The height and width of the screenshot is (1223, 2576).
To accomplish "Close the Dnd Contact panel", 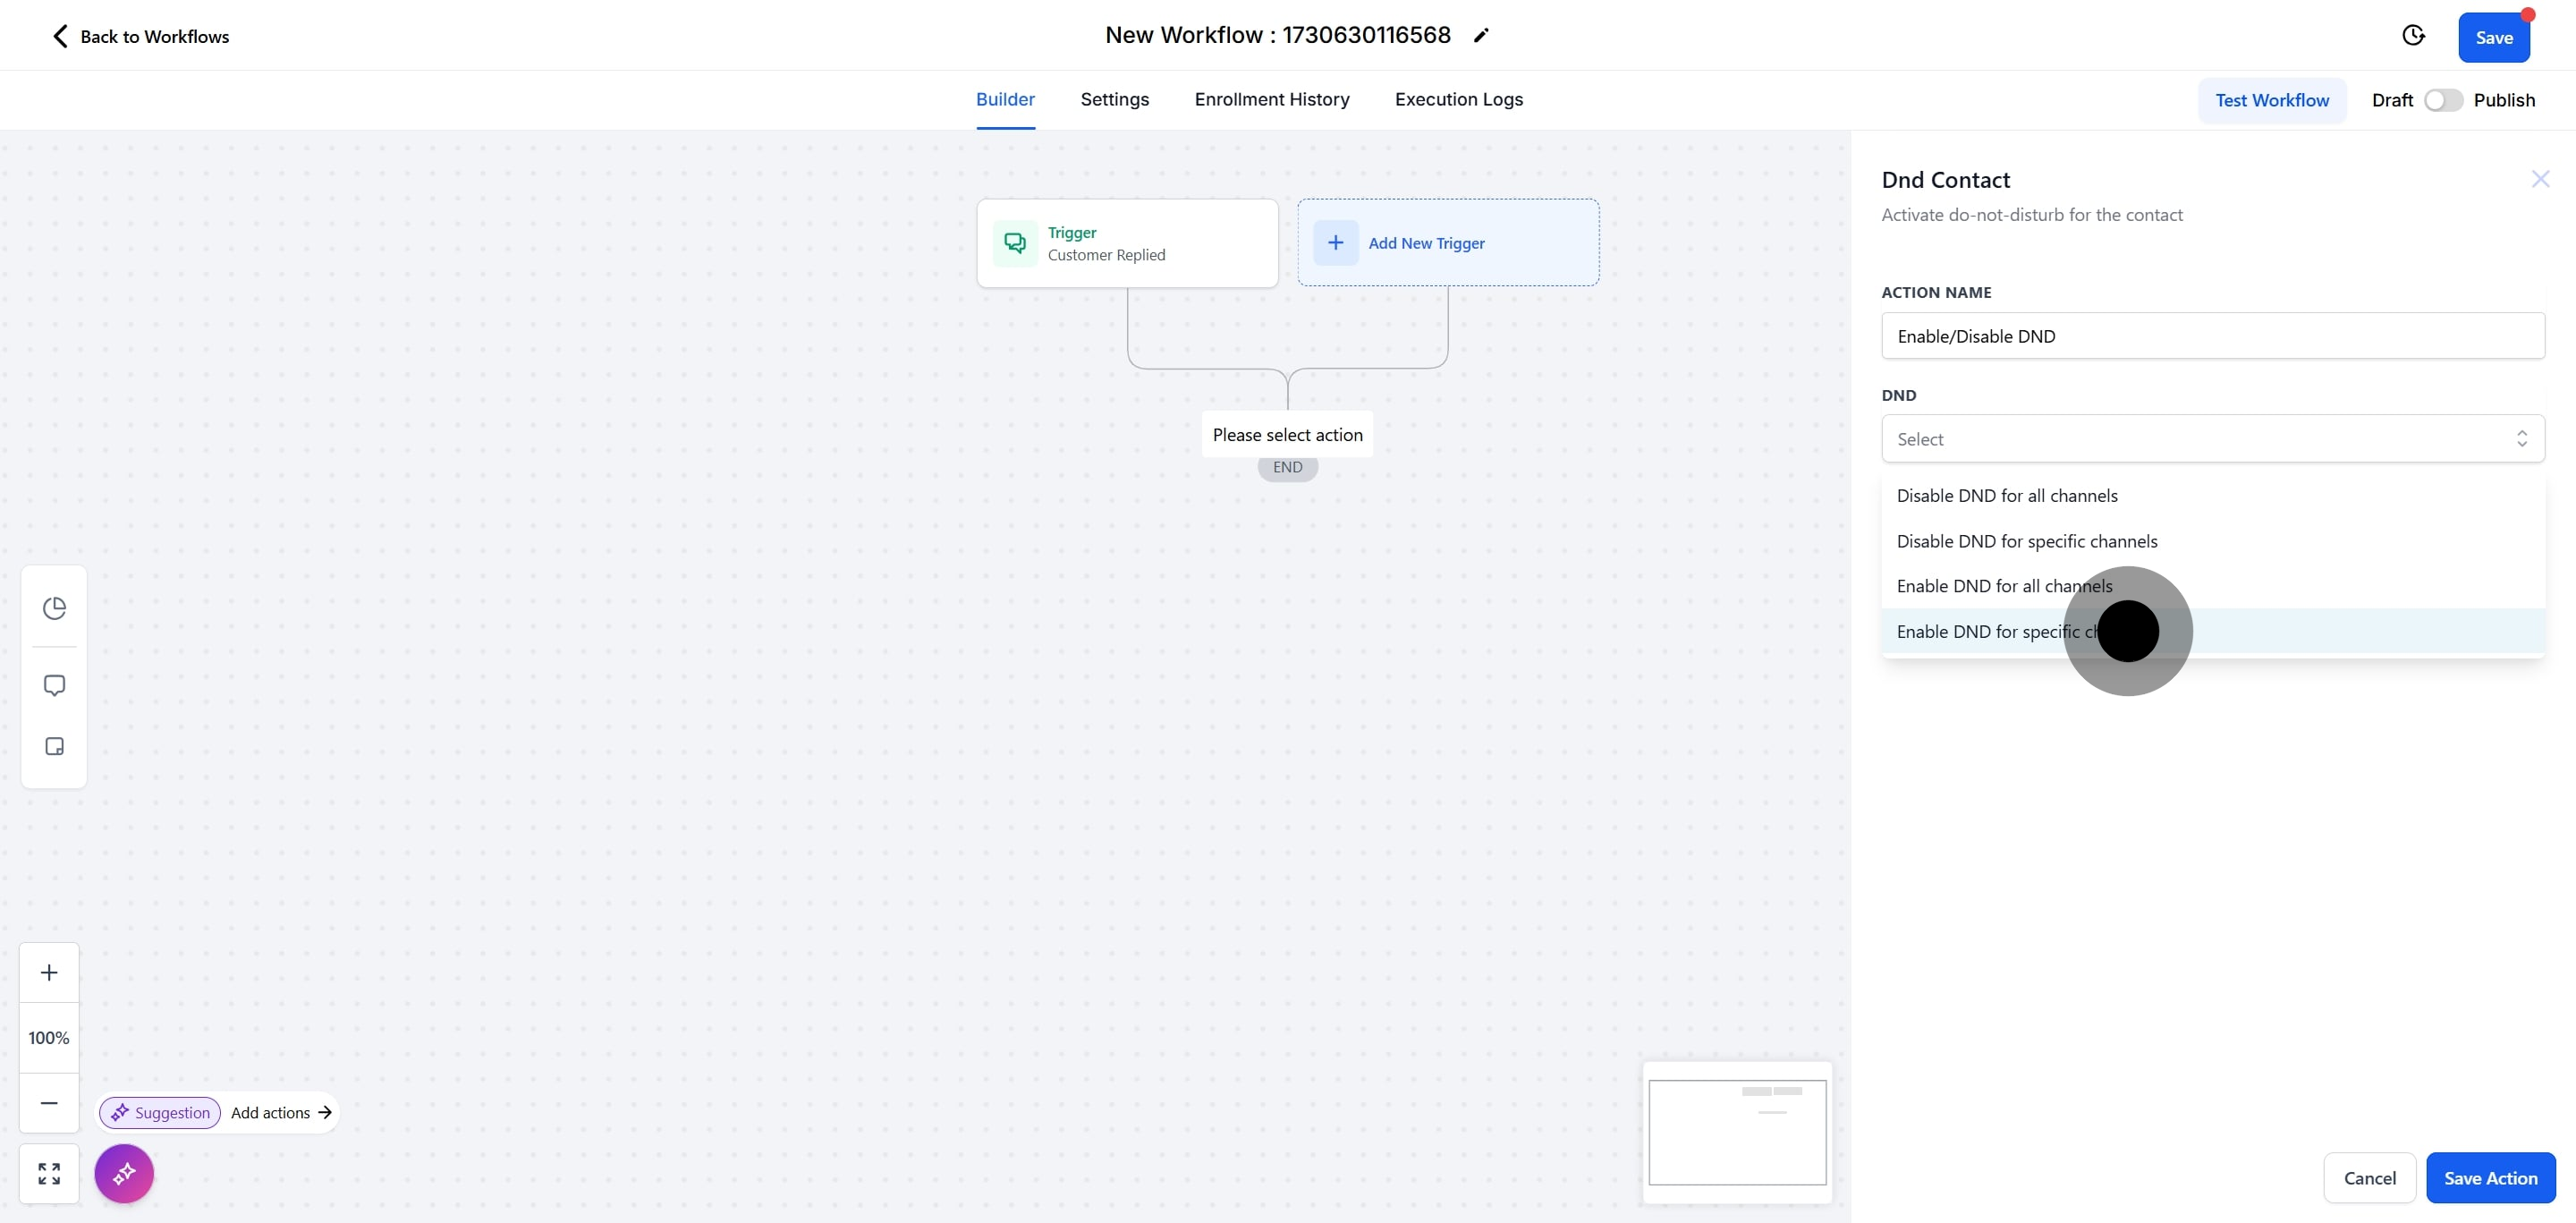I will click(x=2540, y=179).
